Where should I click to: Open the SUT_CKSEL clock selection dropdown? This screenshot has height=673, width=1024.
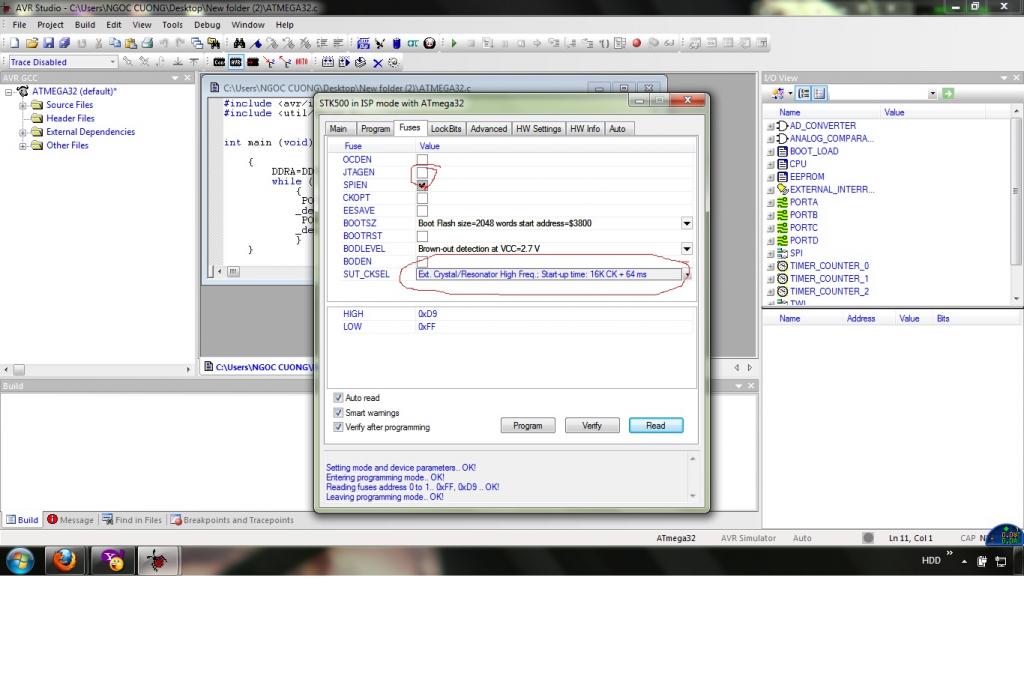click(x=686, y=275)
